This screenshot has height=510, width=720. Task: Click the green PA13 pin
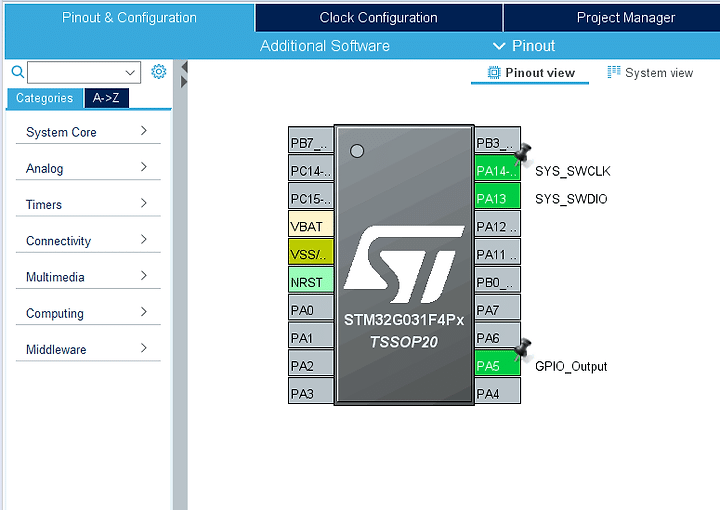[497, 196]
